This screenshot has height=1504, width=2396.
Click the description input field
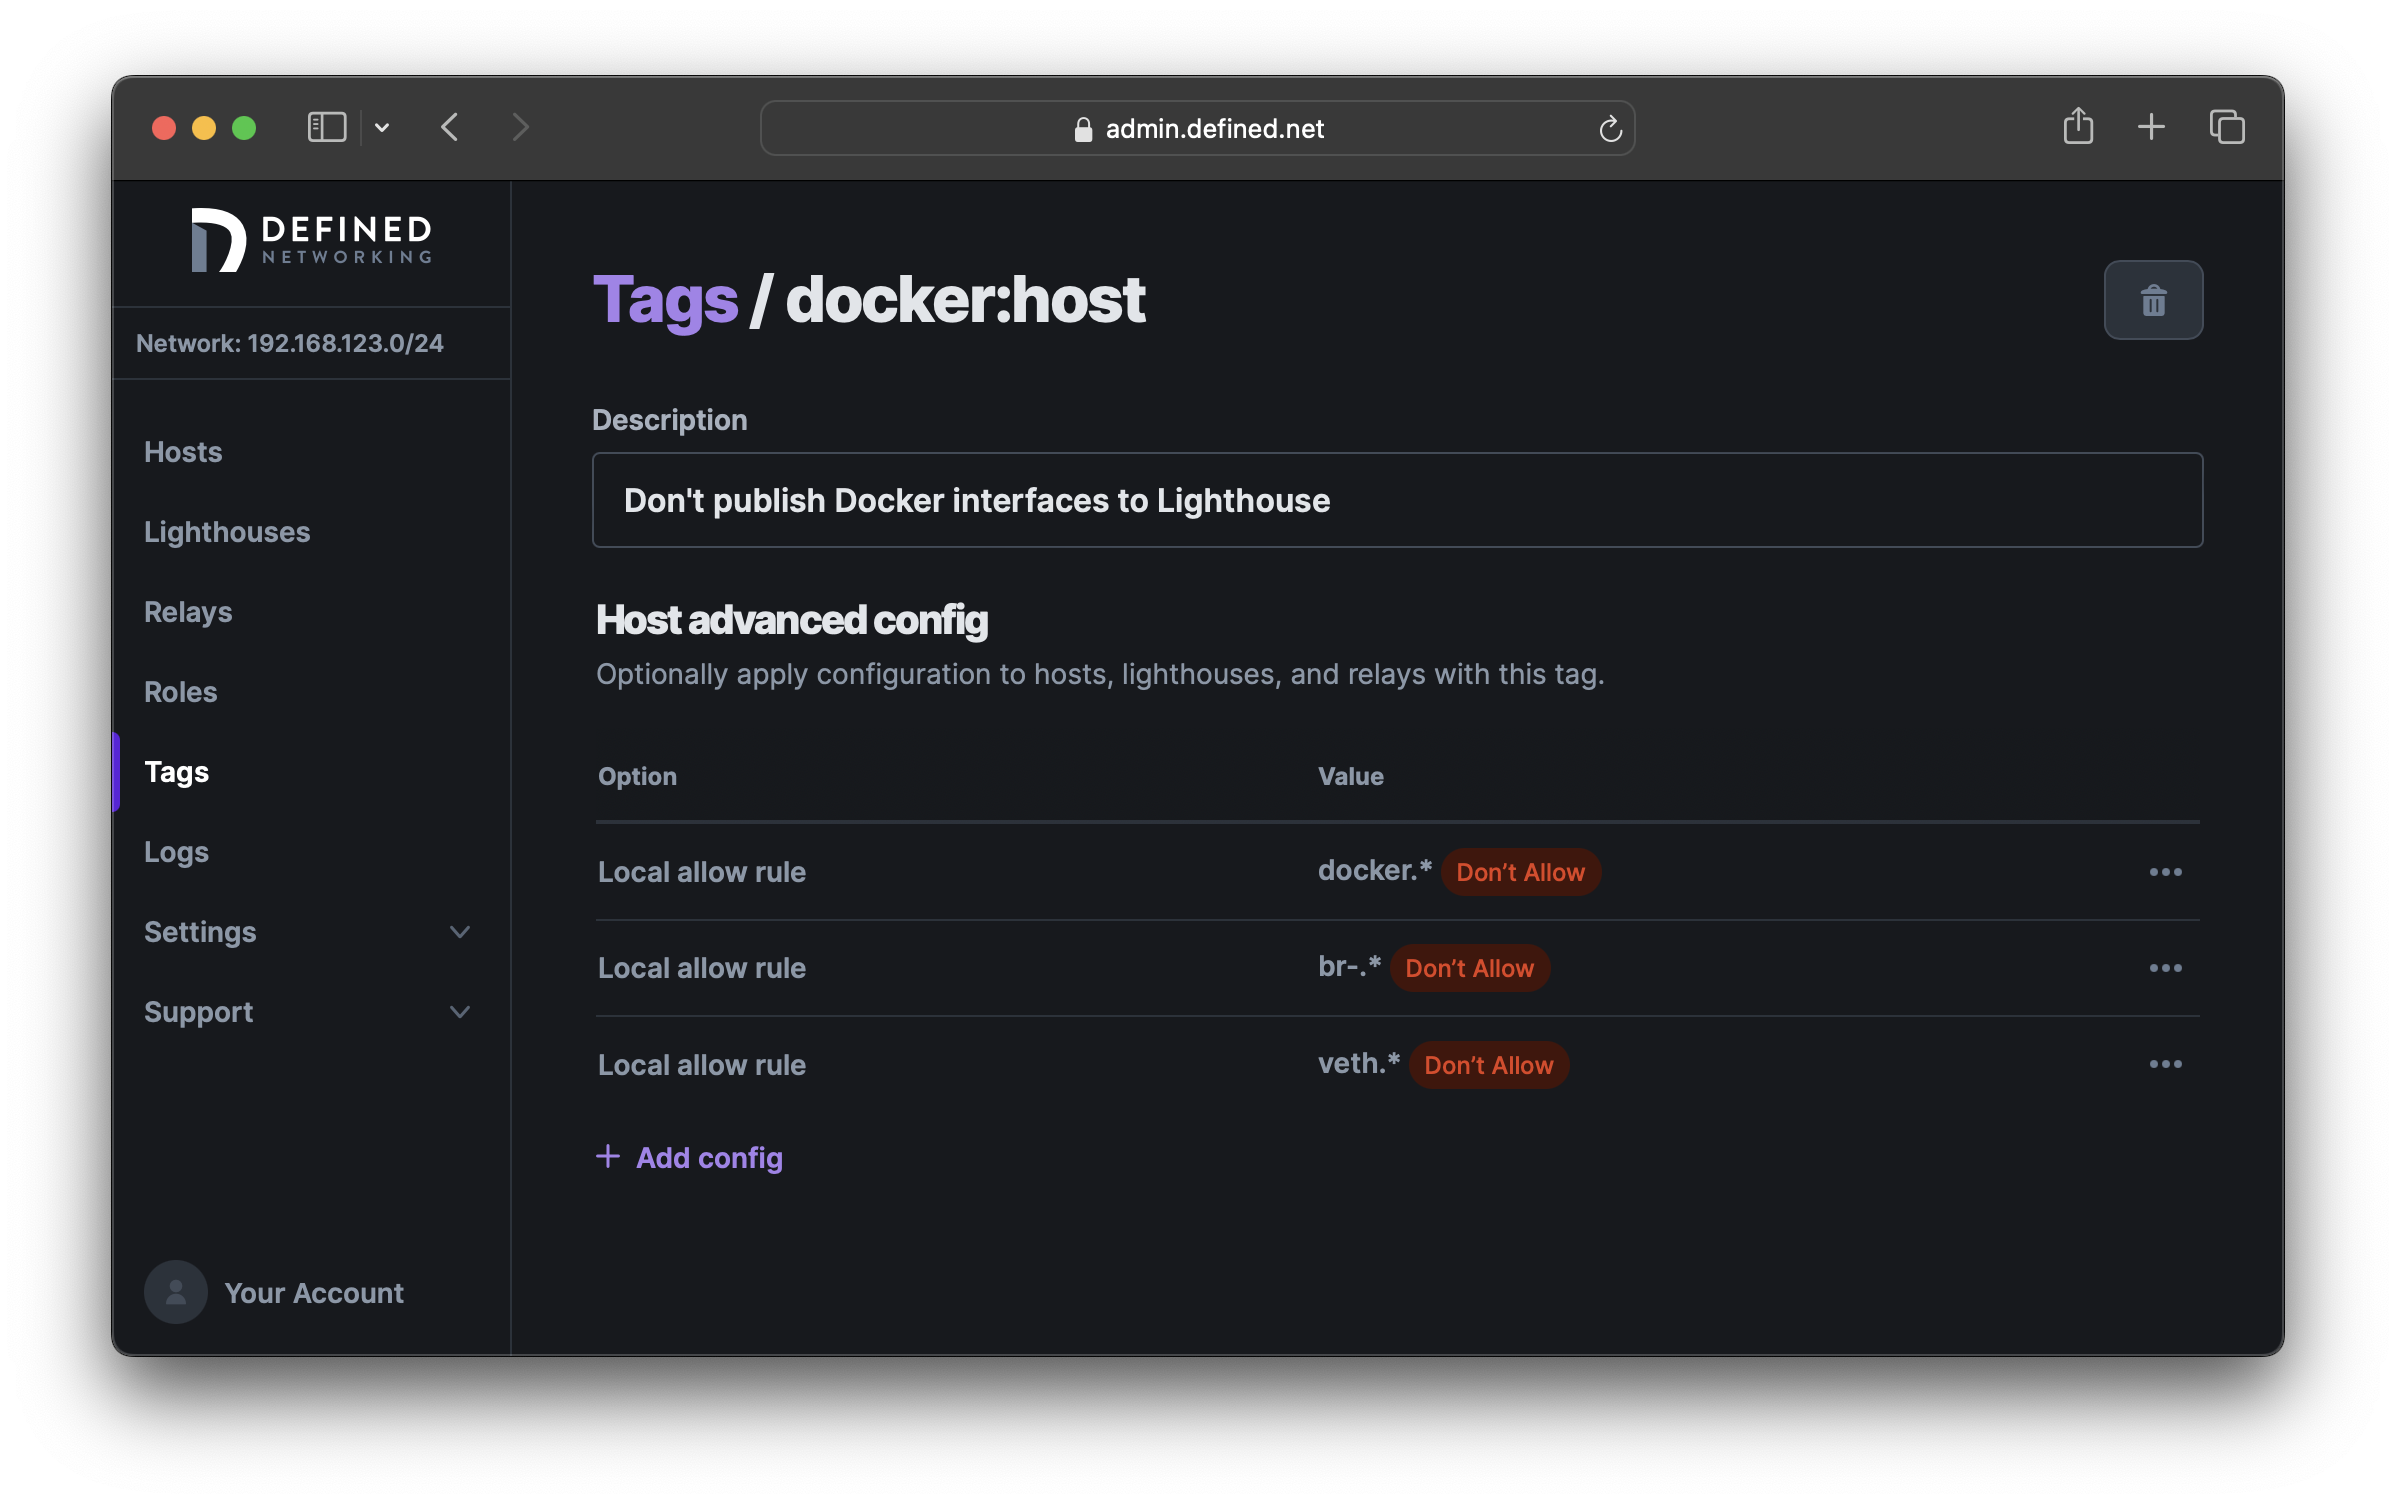pos(1398,501)
